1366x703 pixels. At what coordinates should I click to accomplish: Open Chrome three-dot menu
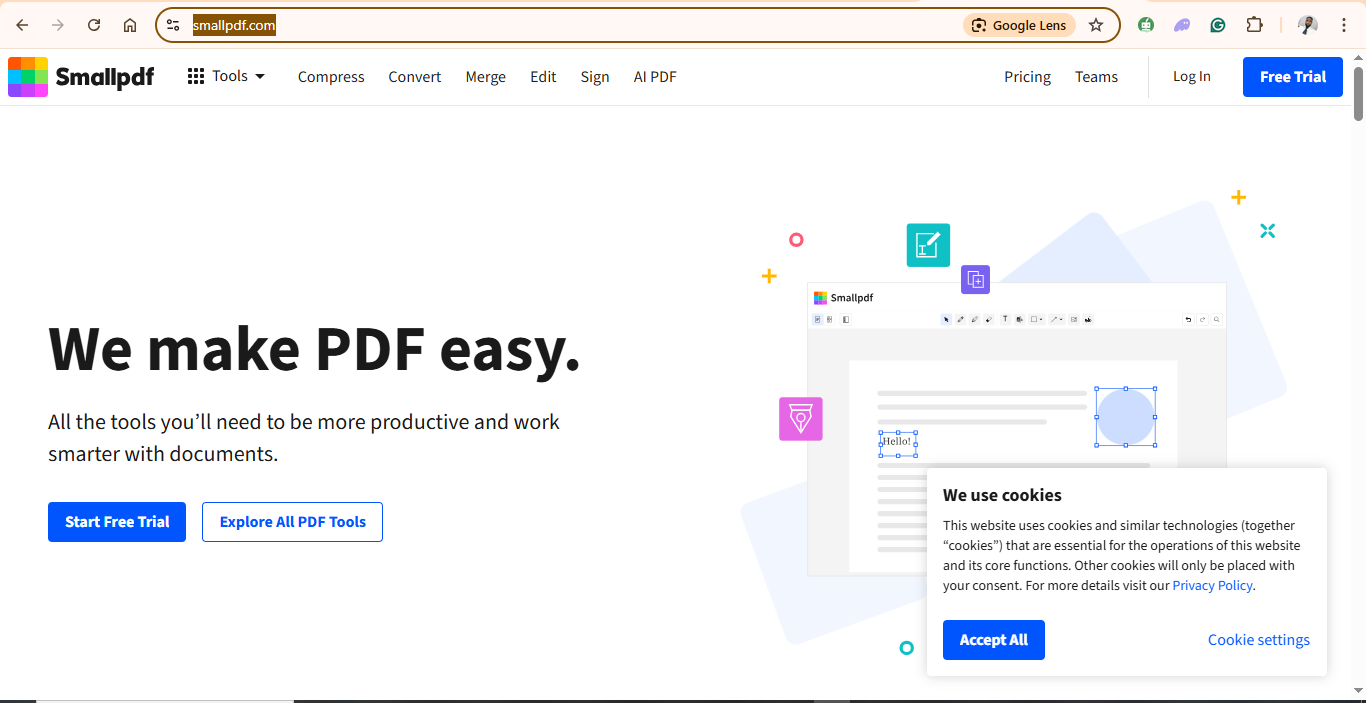pos(1344,25)
